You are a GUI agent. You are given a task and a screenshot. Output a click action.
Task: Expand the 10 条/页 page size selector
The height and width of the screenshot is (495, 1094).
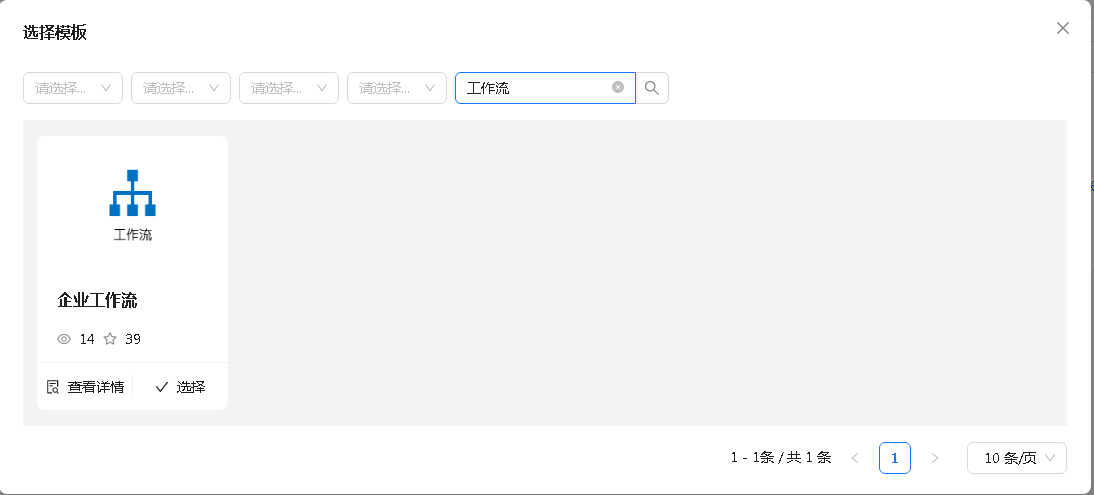[x=1017, y=458]
